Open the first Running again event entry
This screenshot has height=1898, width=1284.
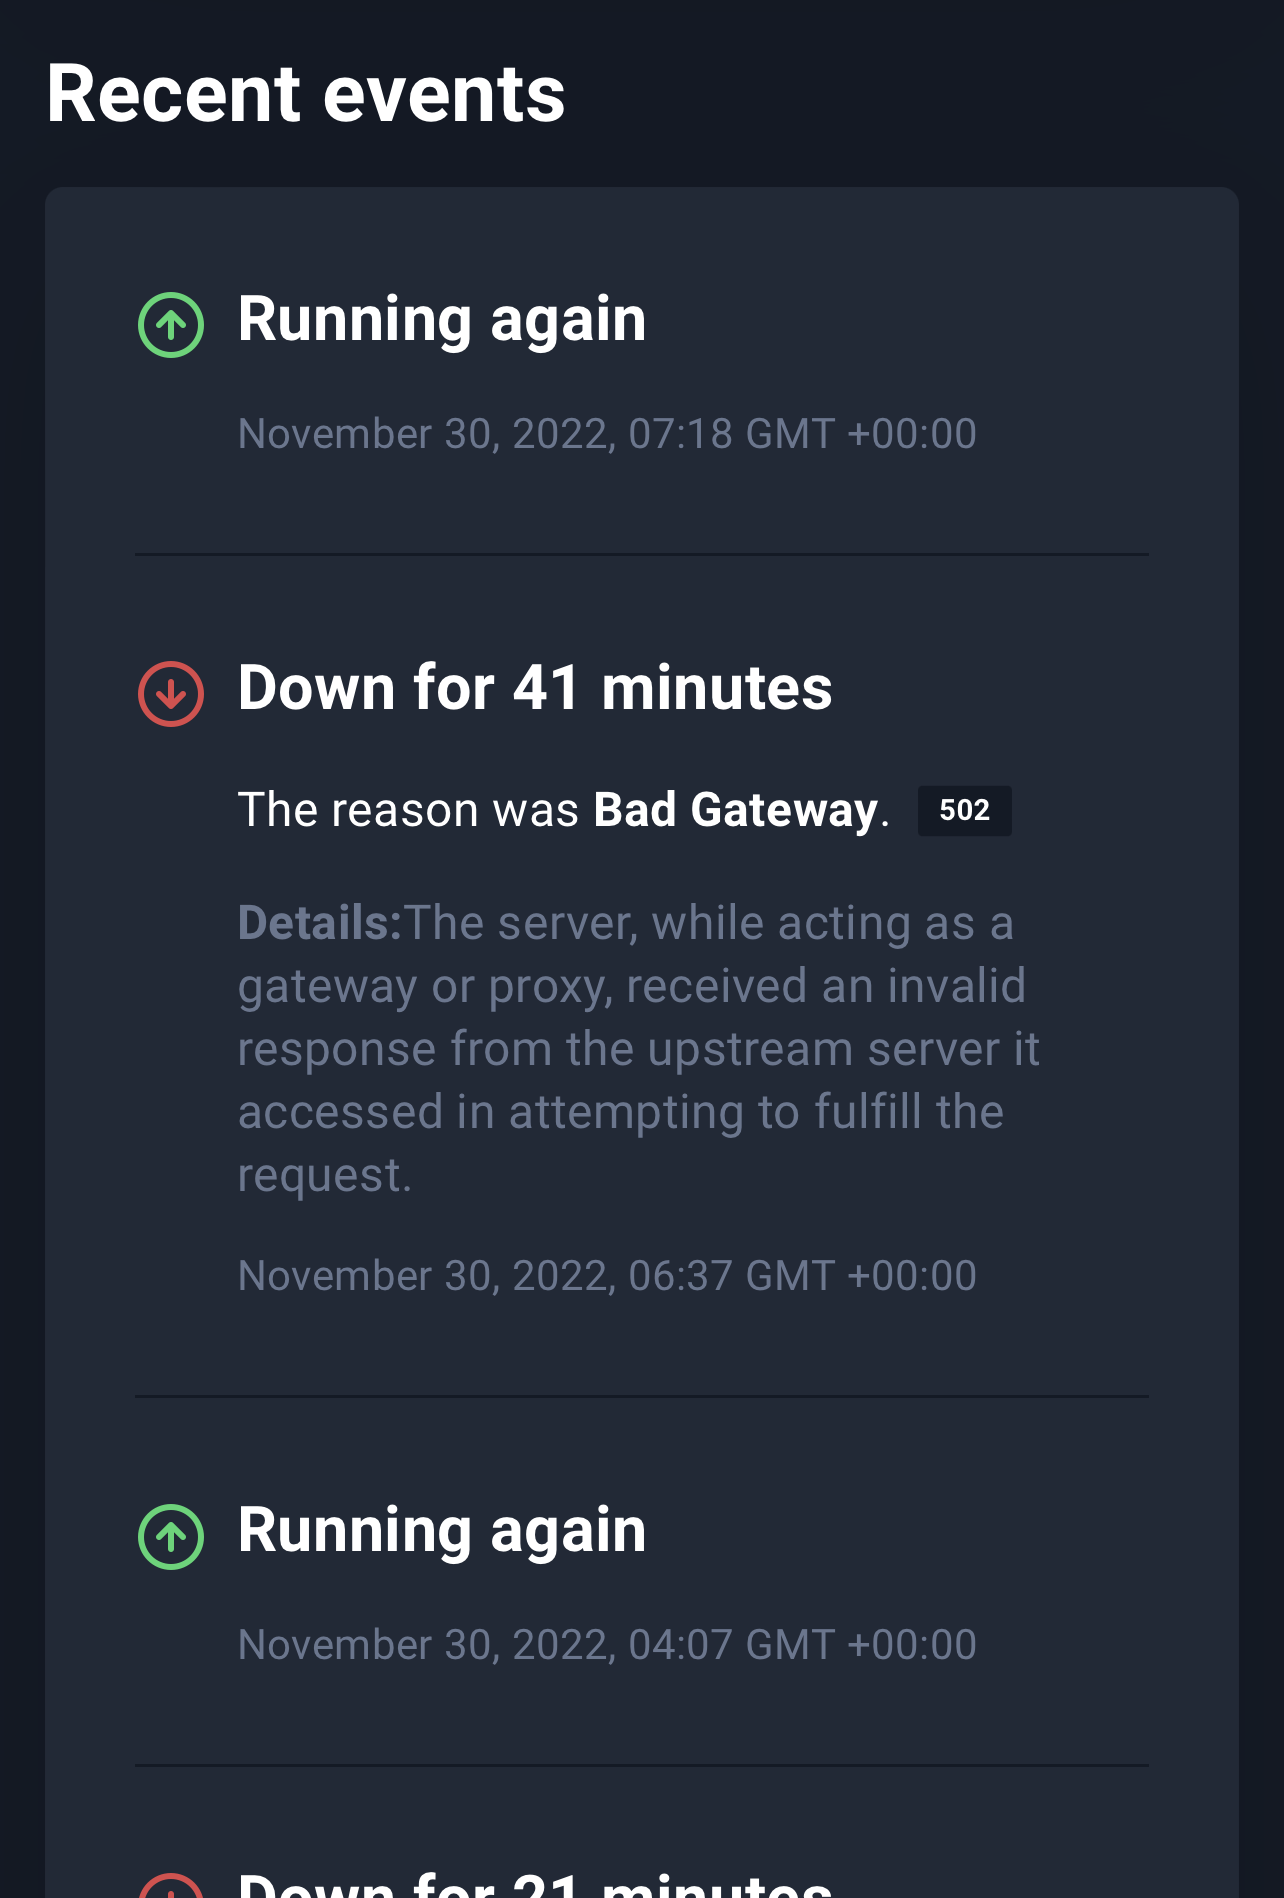[442, 318]
